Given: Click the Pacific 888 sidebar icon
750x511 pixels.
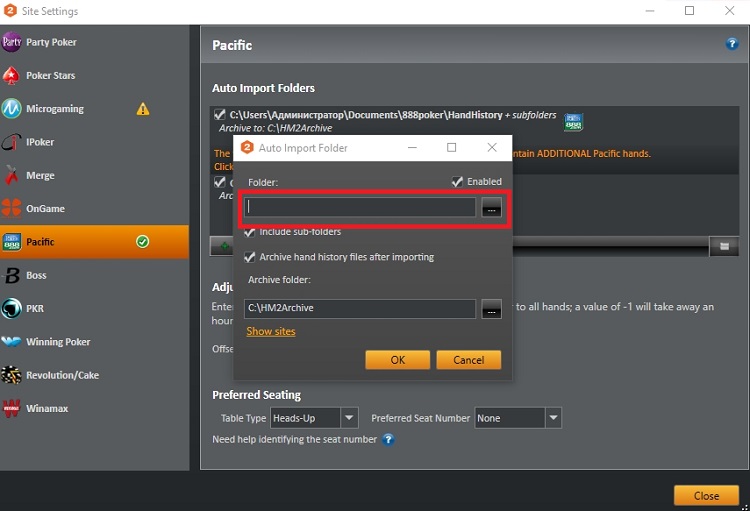Looking at the screenshot, I should [x=11, y=242].
